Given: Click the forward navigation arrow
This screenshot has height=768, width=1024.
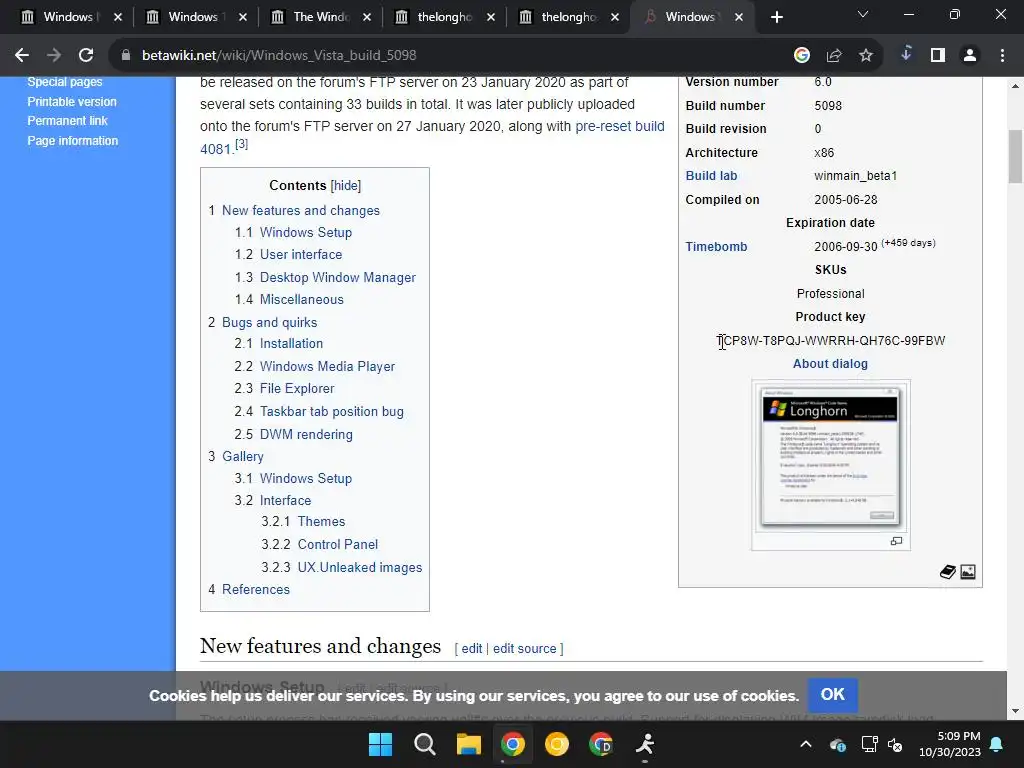Looking at the screenshot, I should [54, 56].
